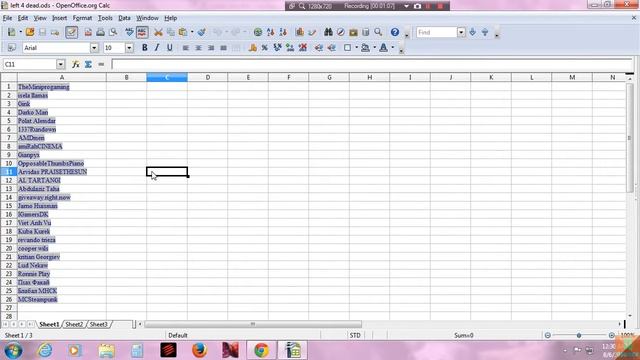Open the Navigator
The image size is (640, 360).
(341, 32)
